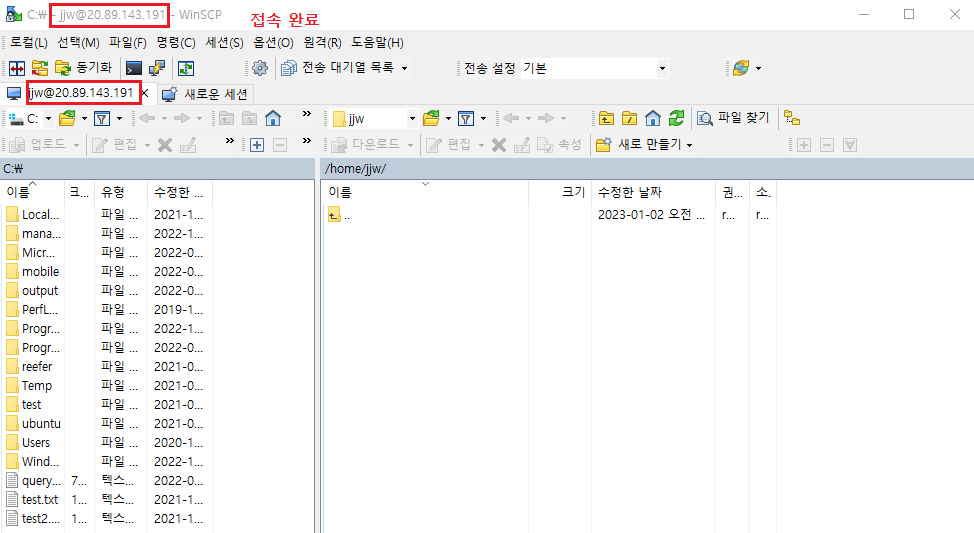Click the Synchronize Browsing toolbar icon
This screenshot has height=533, width=974.
click(40, 68)
